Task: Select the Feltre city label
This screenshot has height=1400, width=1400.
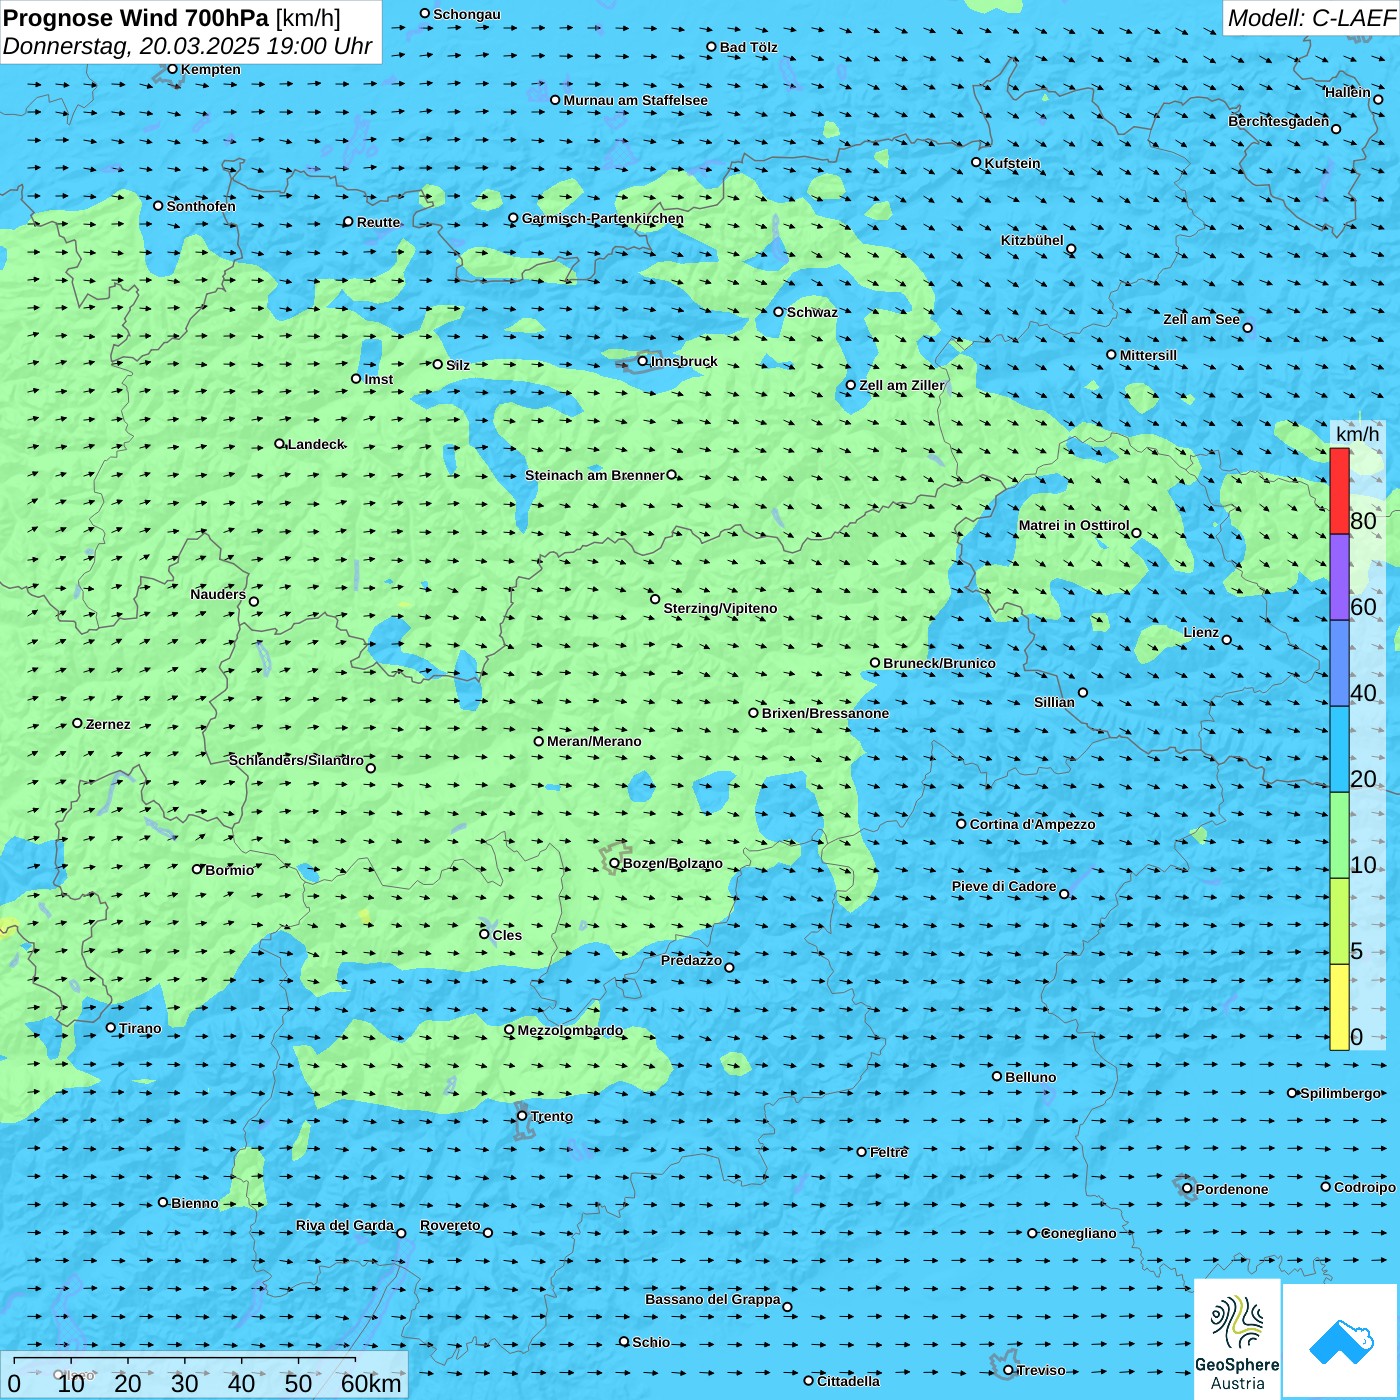Action: [888, 1152]
